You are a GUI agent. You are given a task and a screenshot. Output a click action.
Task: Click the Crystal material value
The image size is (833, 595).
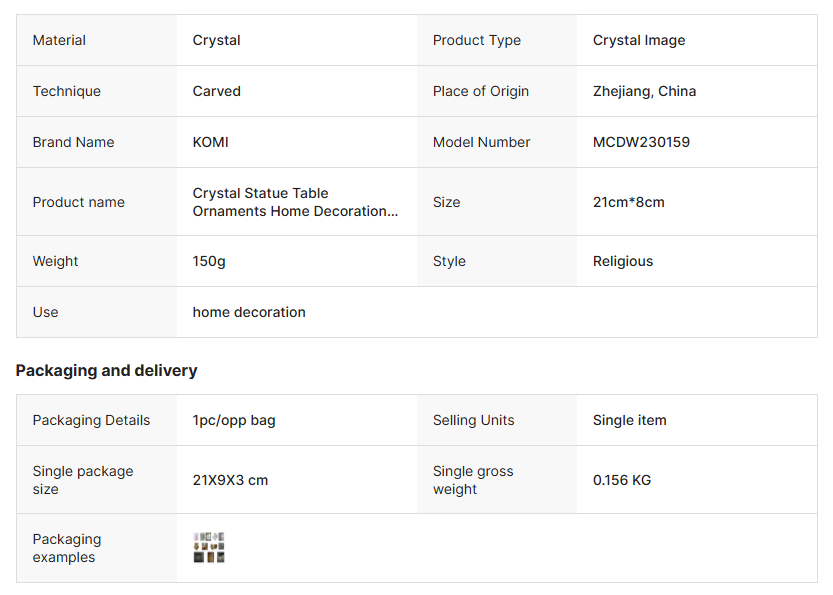[216, 41]
